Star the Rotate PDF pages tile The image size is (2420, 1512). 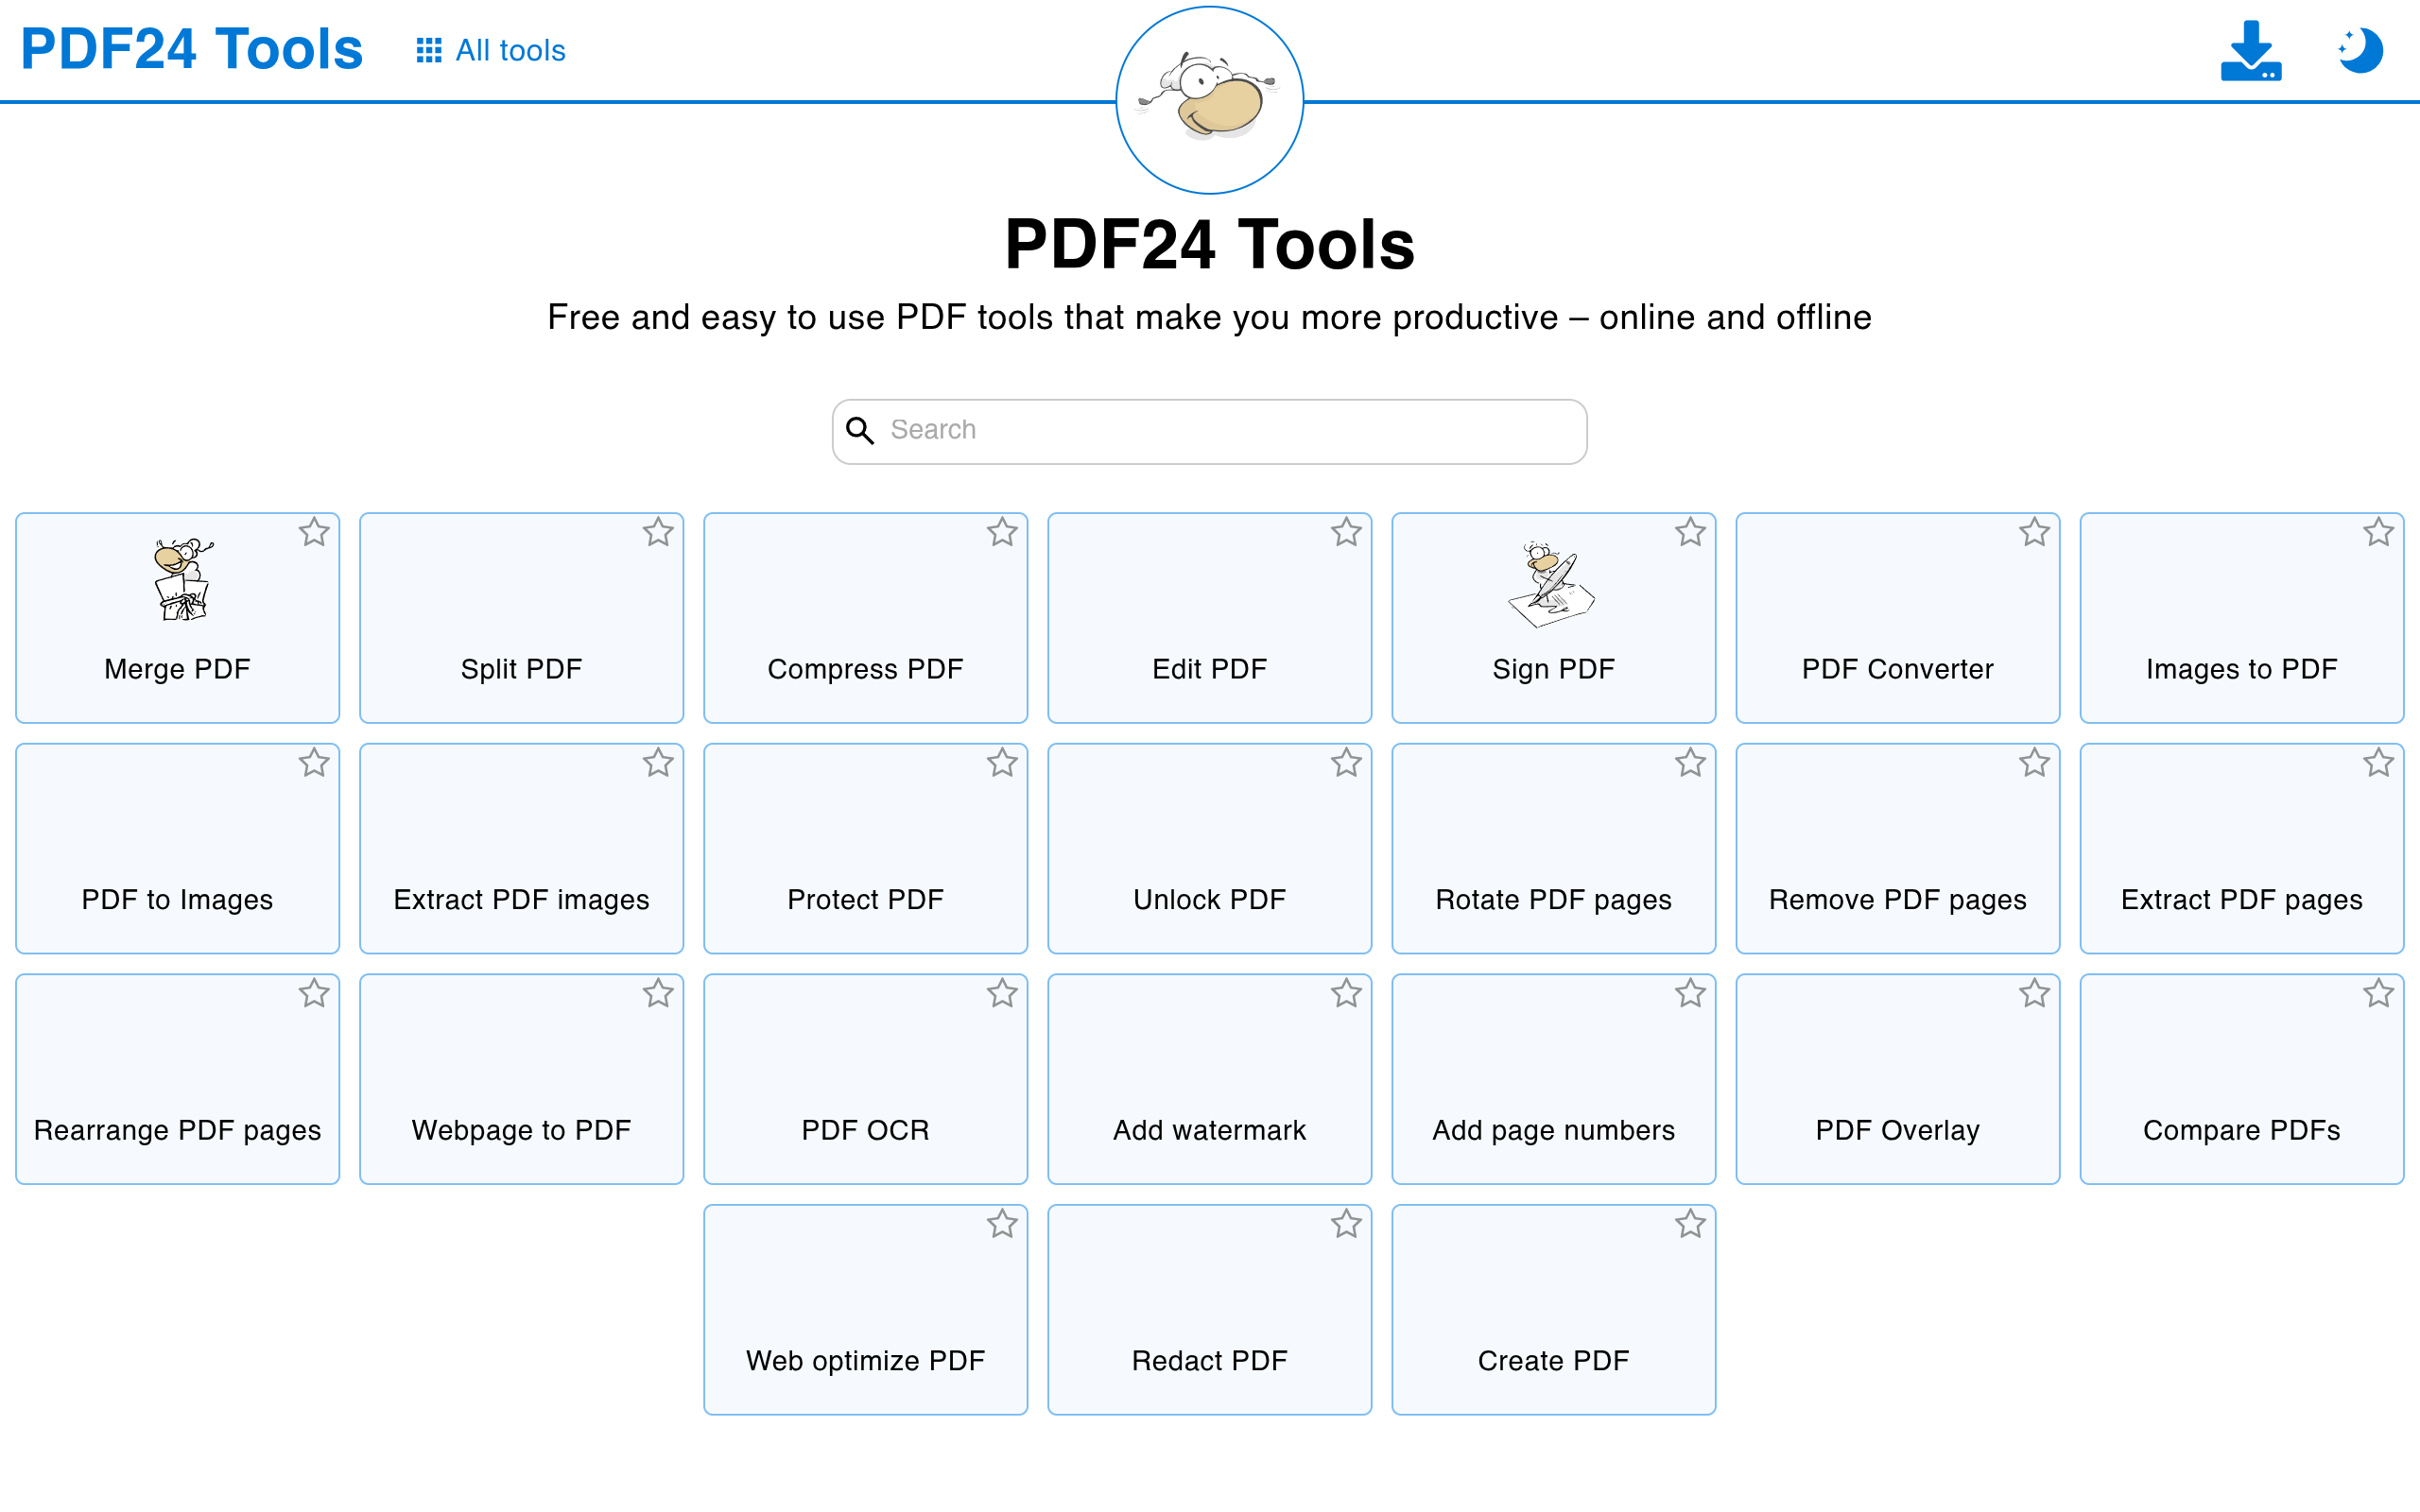[x=1690, y=763]
